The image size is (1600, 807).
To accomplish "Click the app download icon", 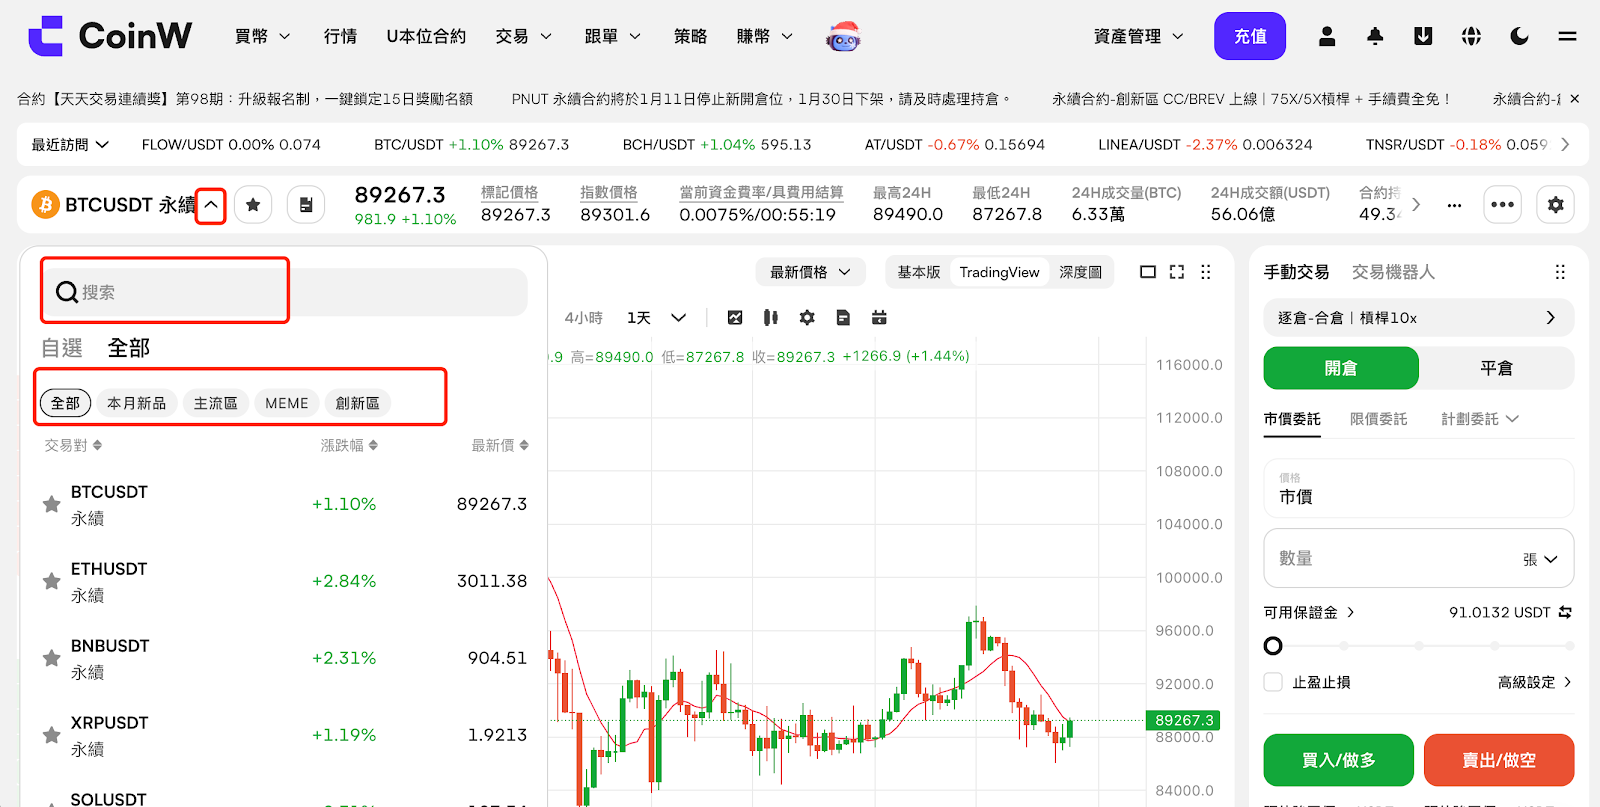I will tap(1423, 37).
